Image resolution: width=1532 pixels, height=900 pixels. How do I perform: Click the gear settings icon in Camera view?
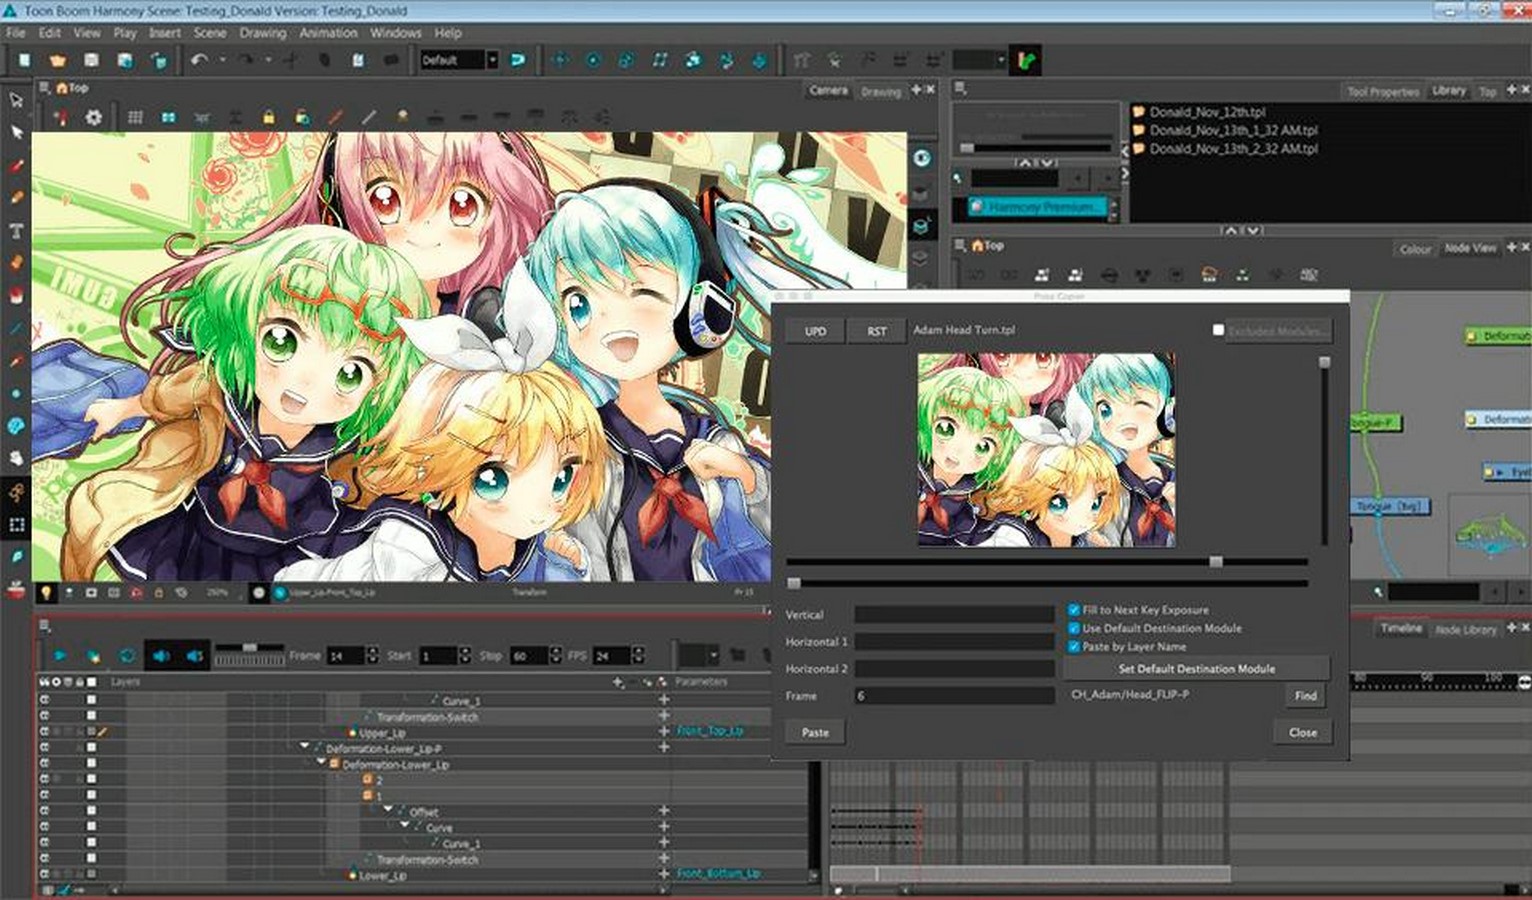coord(93,117)
